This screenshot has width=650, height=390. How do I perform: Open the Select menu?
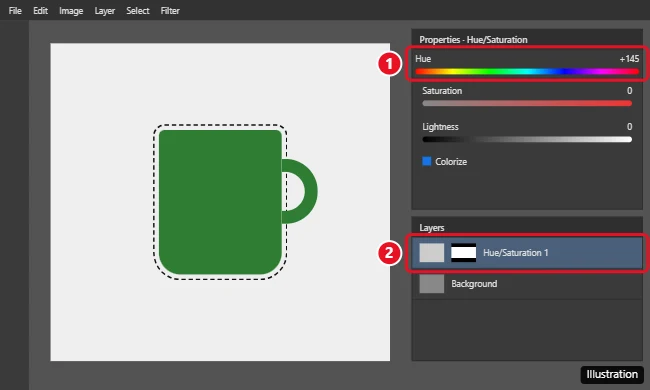pyautogui.click(x=138, y=11)
